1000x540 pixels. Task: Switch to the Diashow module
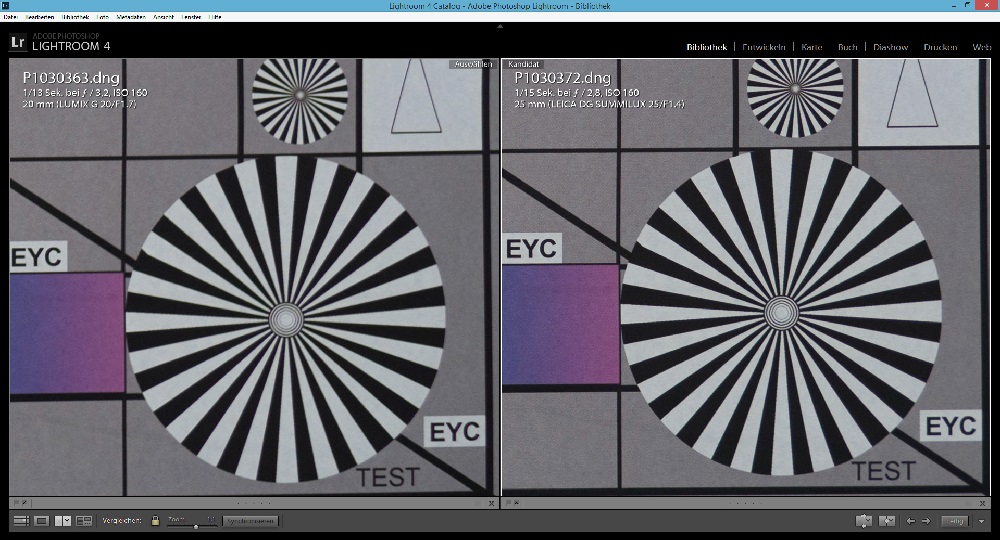coord(890,47)
